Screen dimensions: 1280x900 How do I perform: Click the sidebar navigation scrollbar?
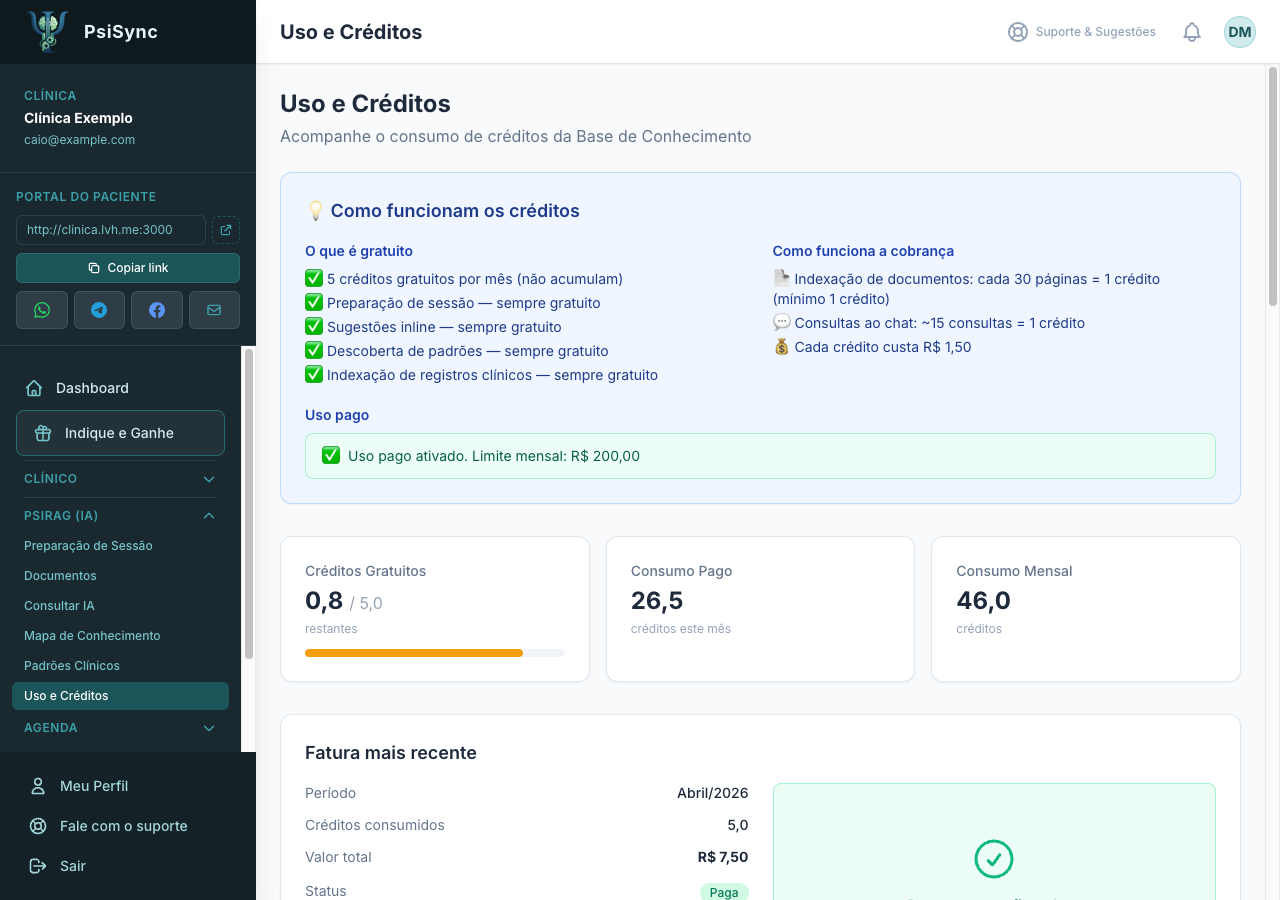pyautogui.click(x=249, y=503)
